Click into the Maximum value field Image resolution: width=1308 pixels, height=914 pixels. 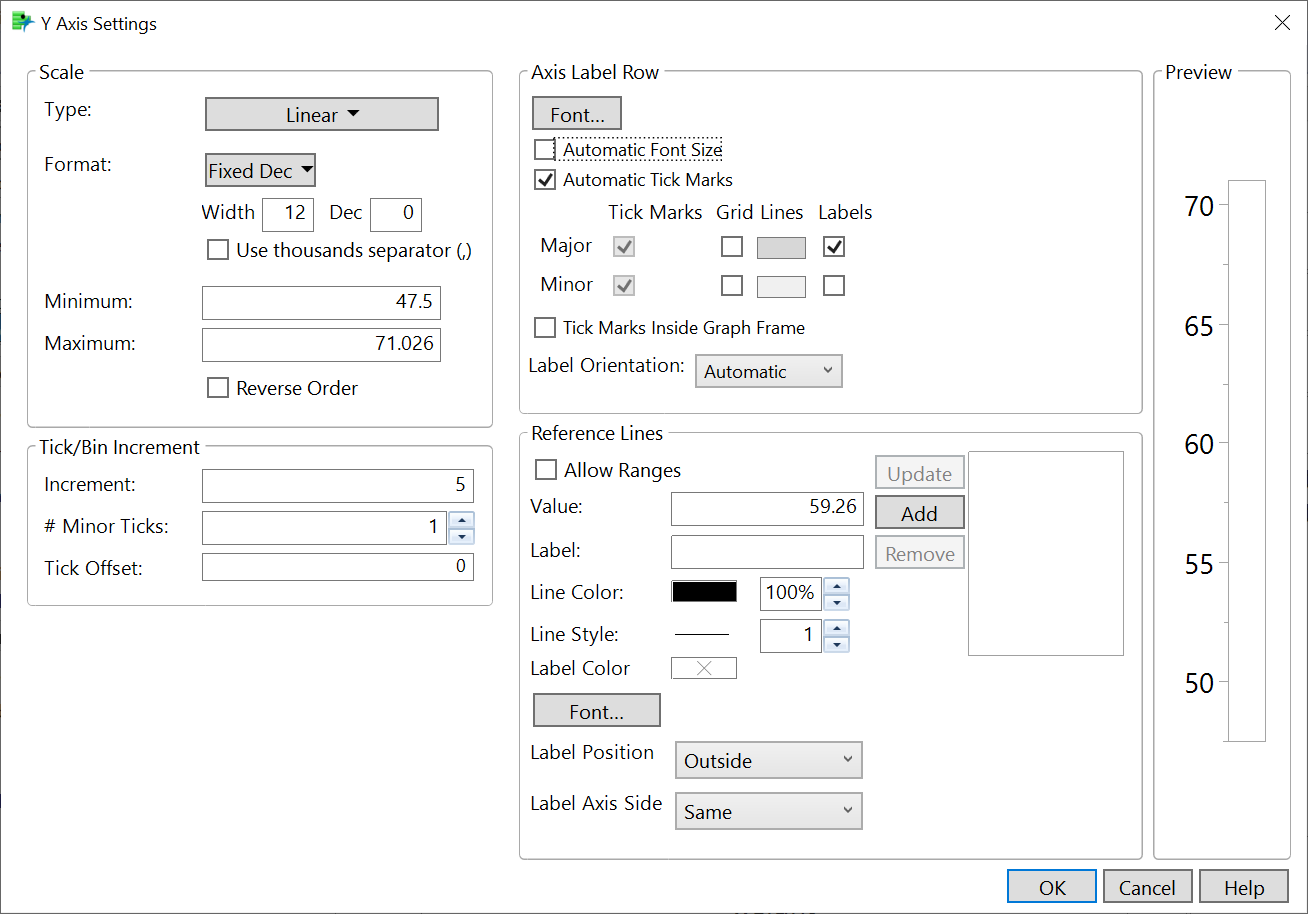[321, 344]
